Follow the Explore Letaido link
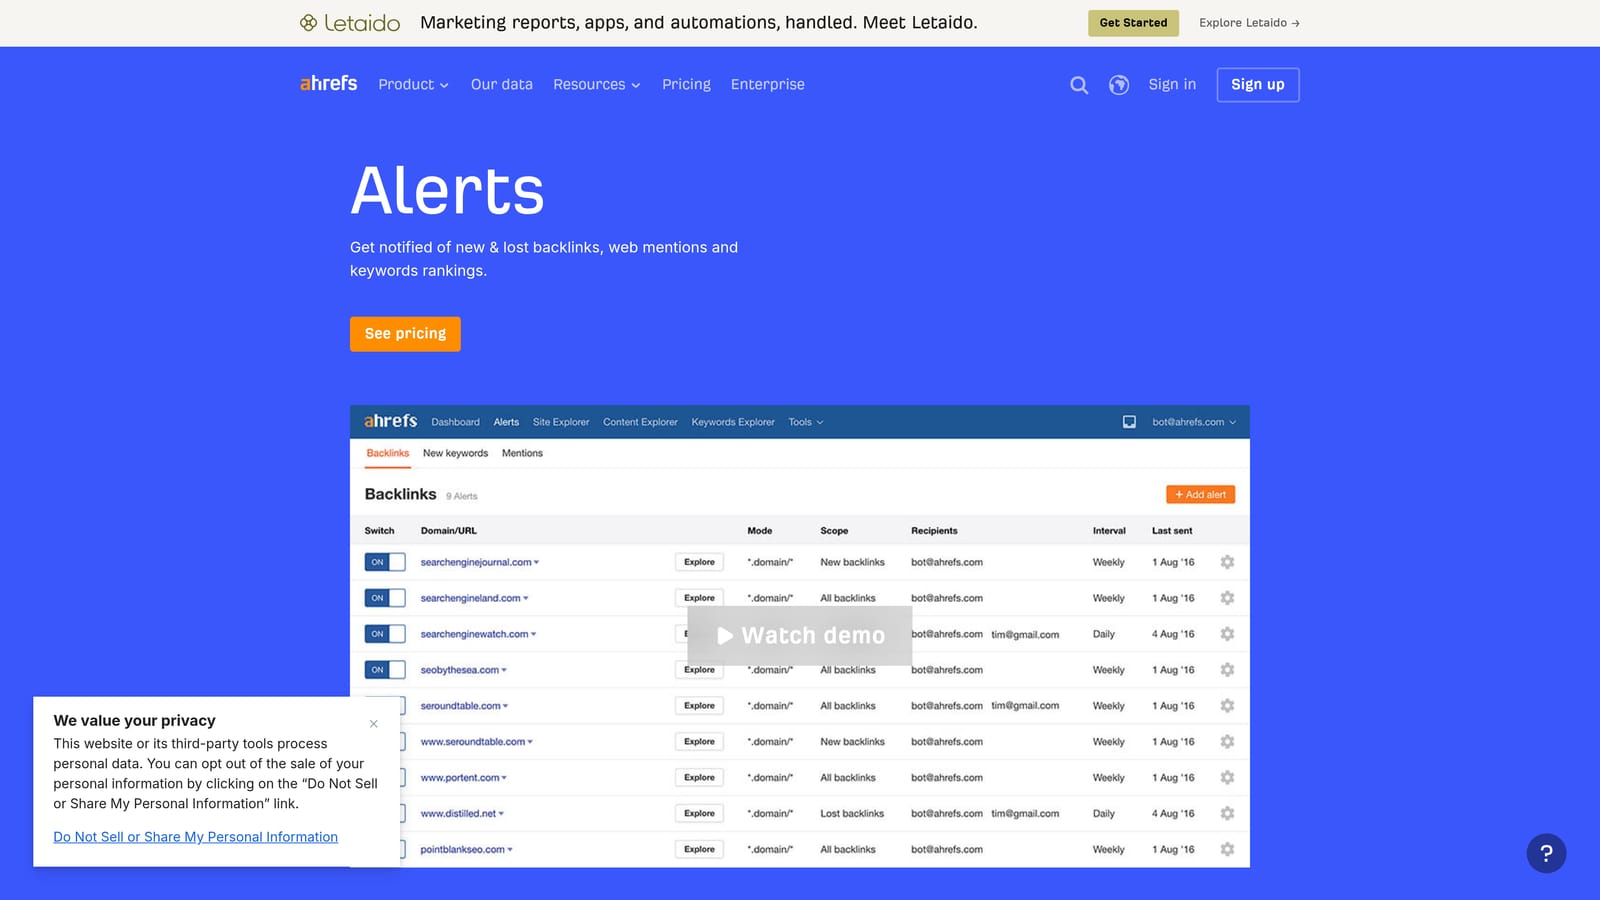This screenshot has height=900, width=1600. click(1249, 23)
